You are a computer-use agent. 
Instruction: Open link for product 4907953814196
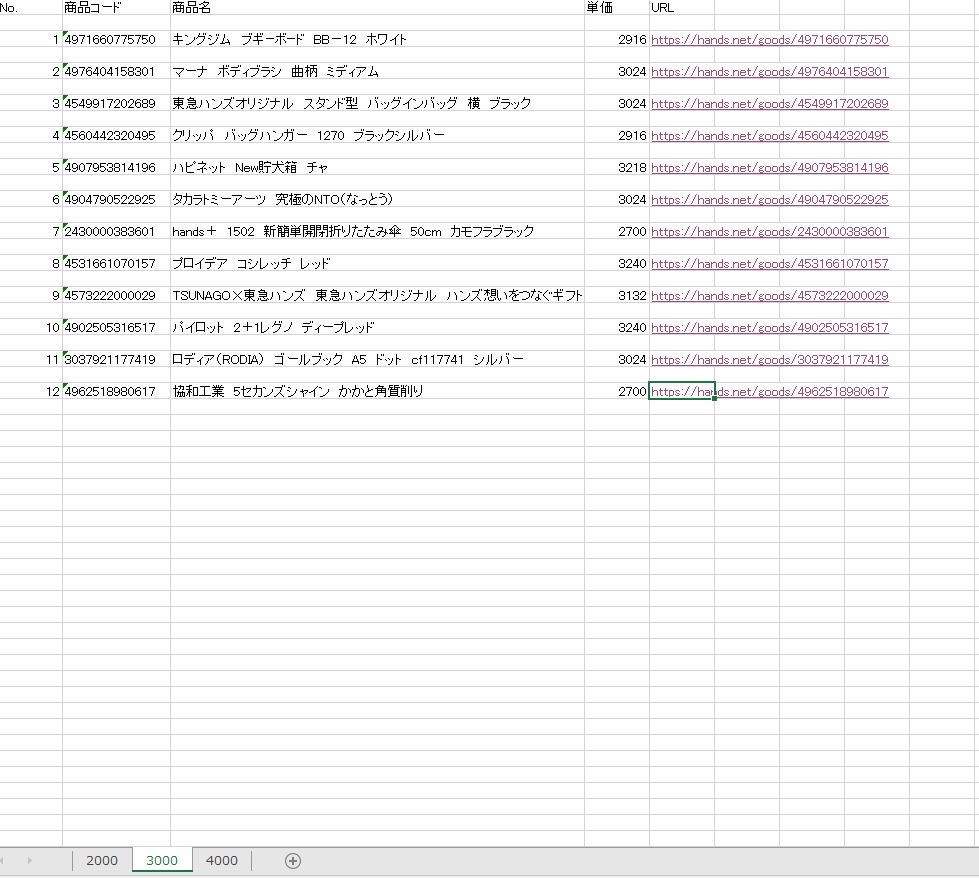click(x=769, y=167)
